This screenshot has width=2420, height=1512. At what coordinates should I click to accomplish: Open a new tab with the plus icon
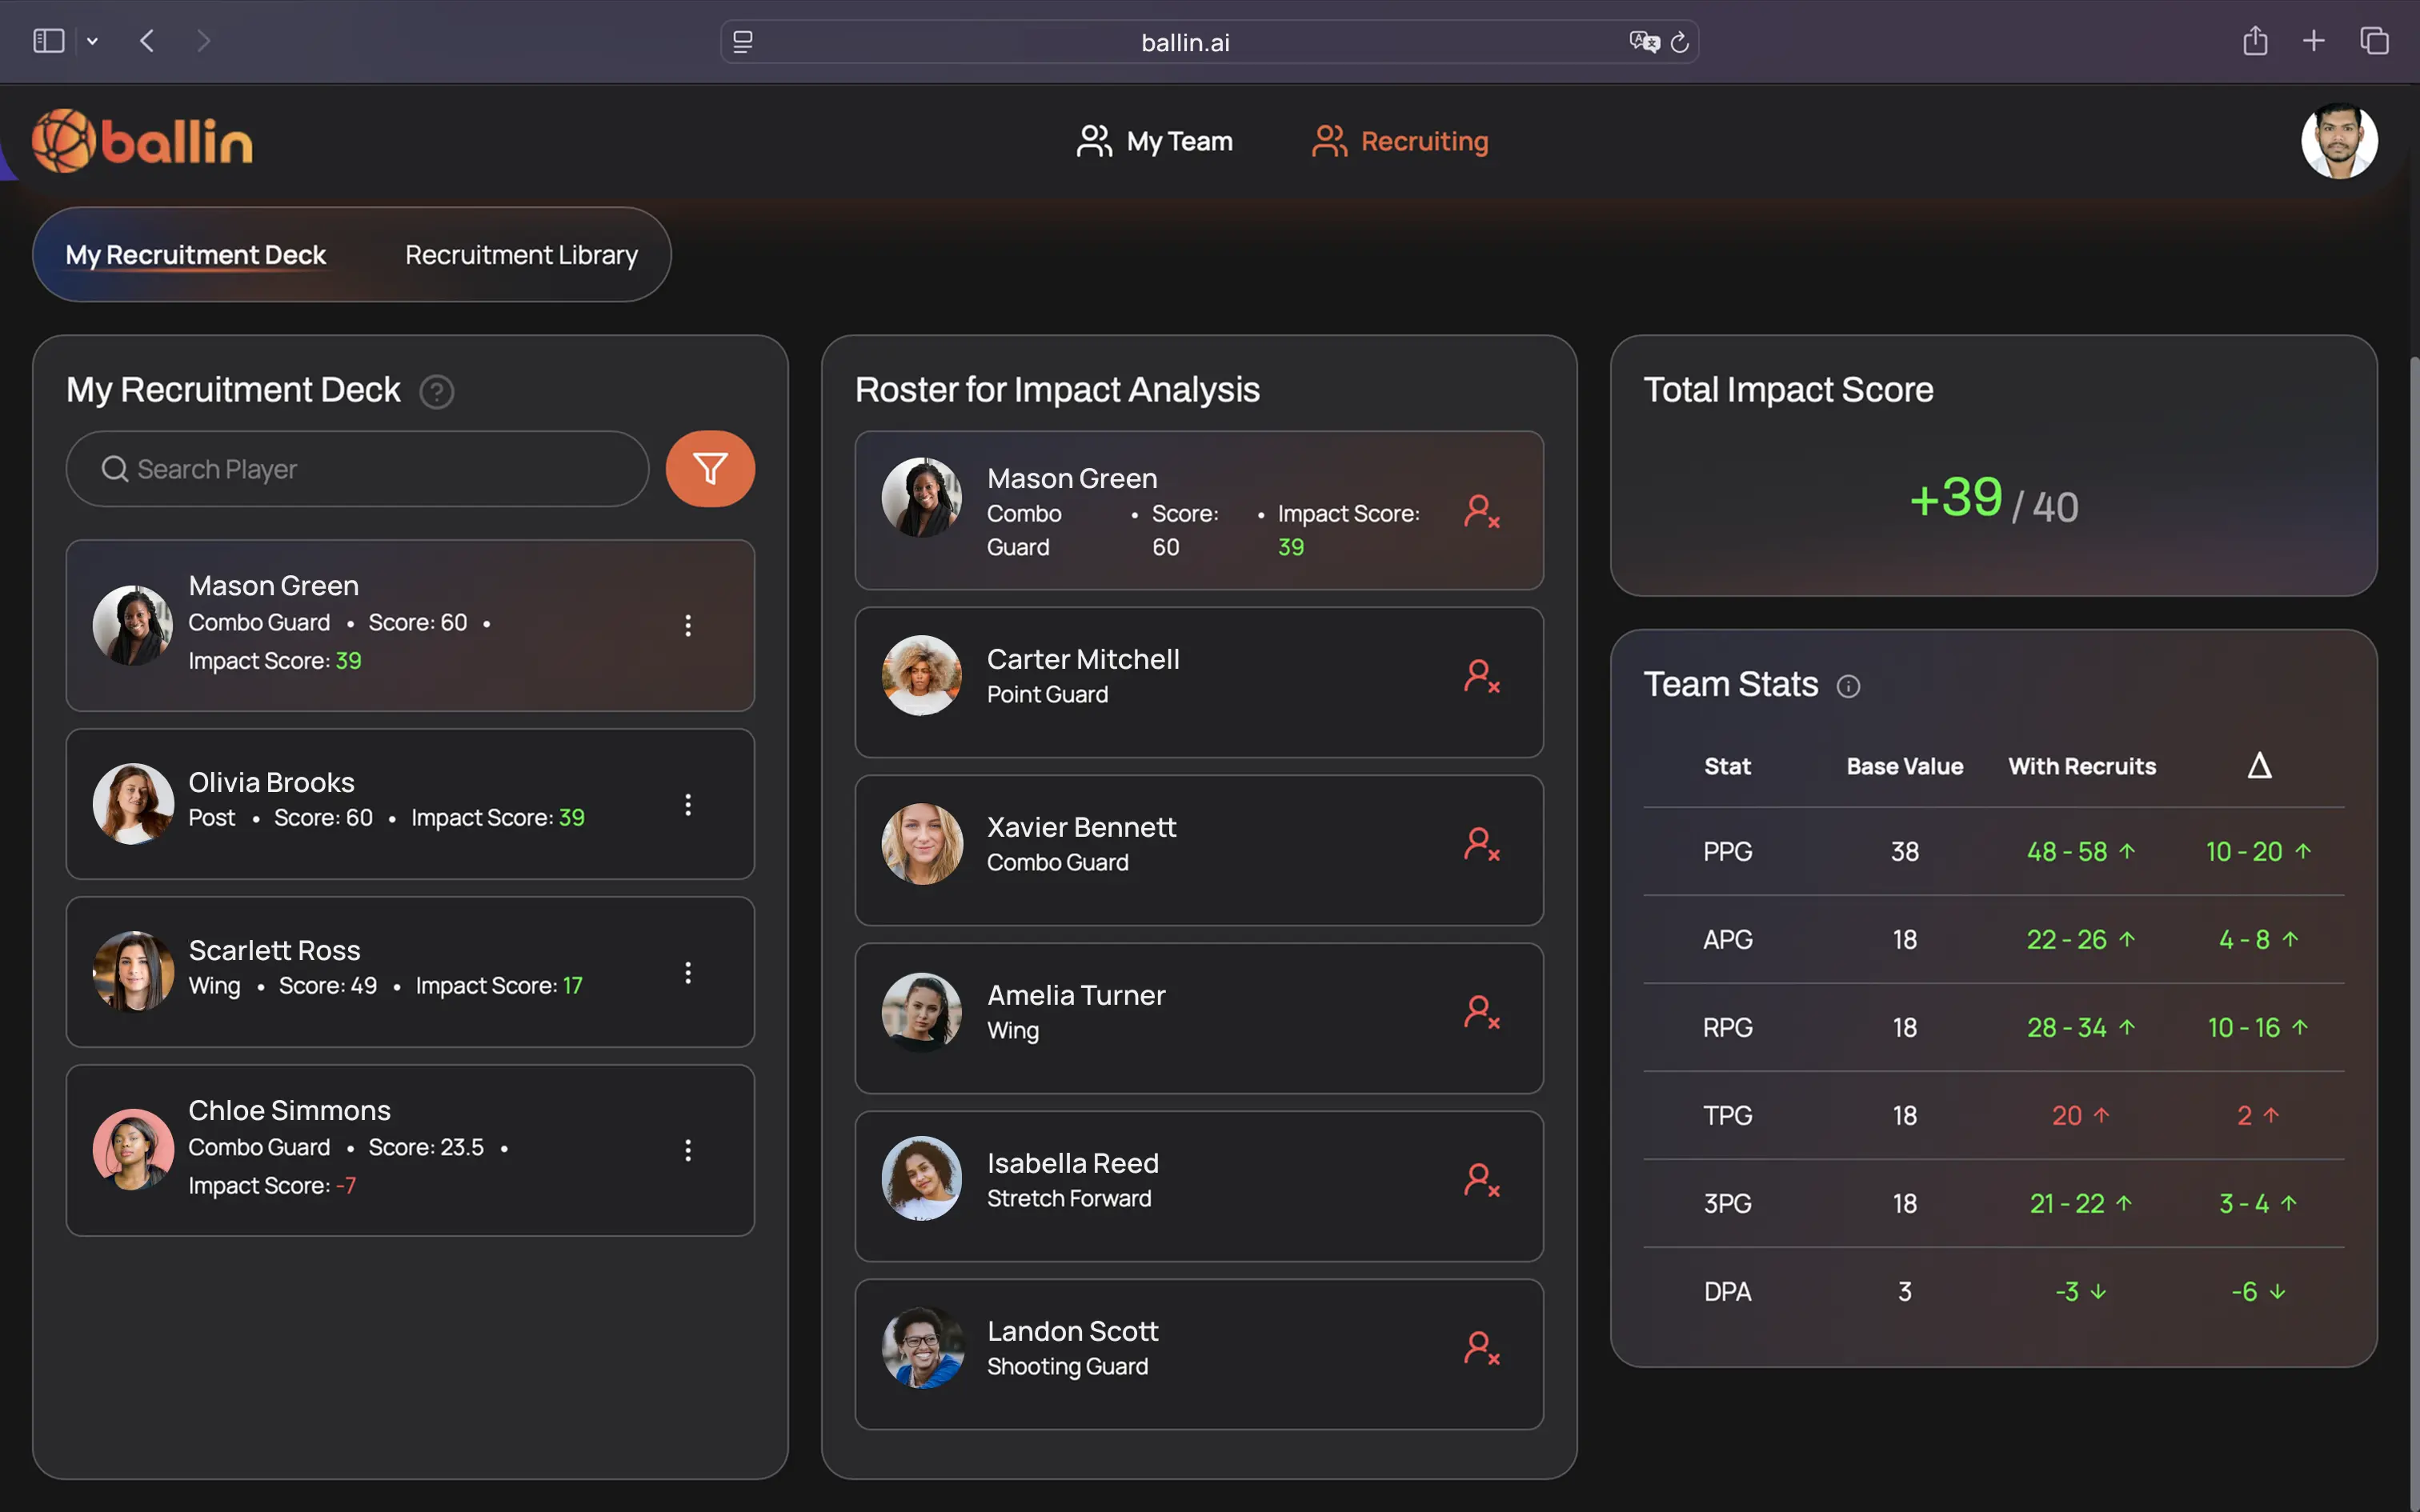2314,41
